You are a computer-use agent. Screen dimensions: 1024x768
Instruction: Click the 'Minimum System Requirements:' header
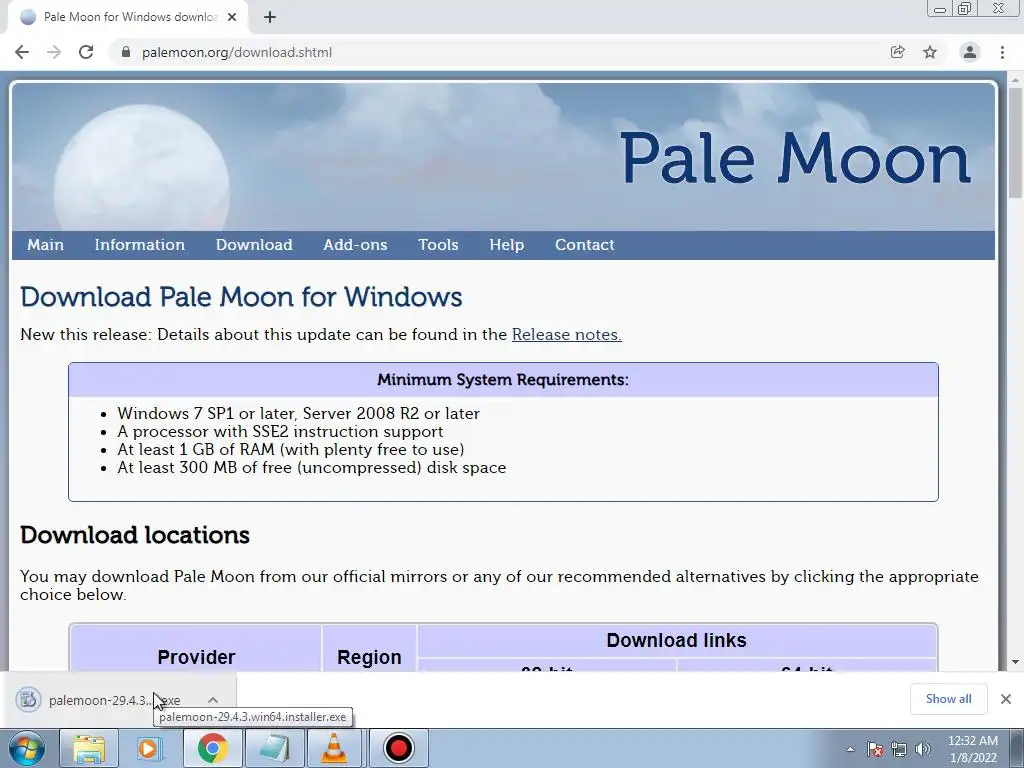click(503, 380)
